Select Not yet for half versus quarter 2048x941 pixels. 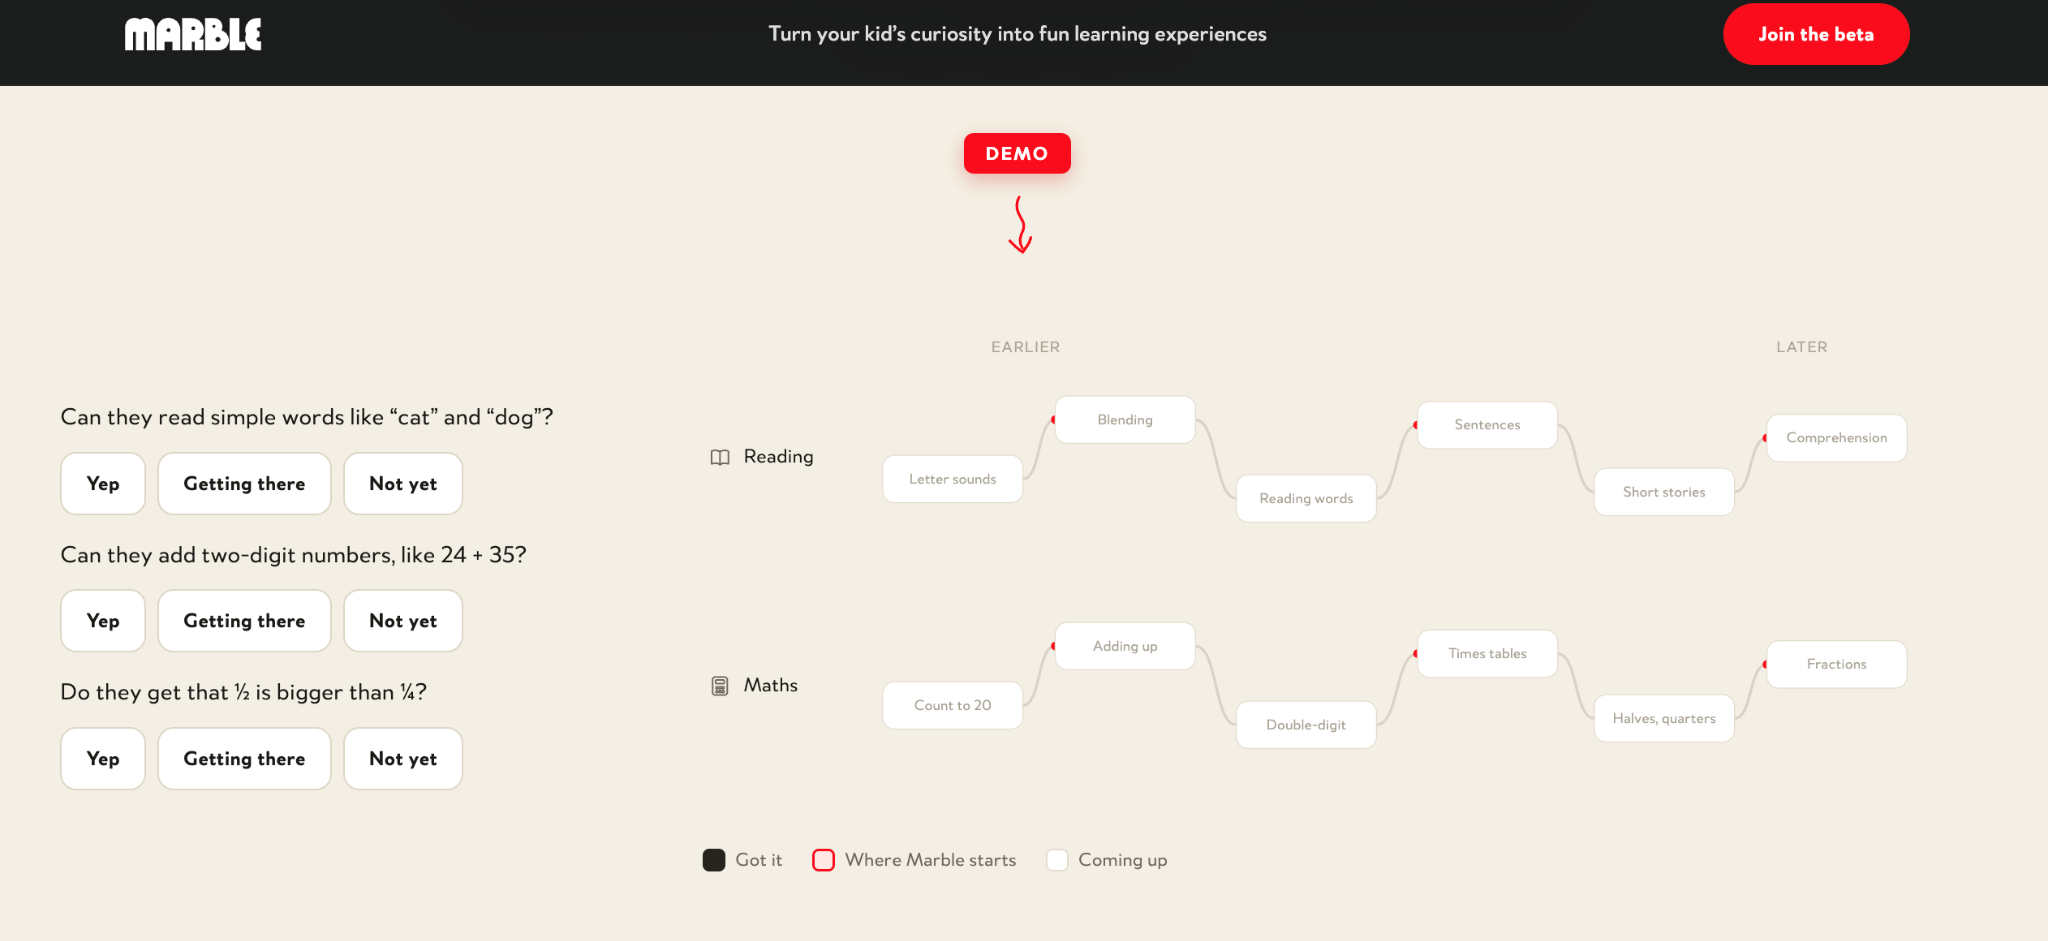403,759
